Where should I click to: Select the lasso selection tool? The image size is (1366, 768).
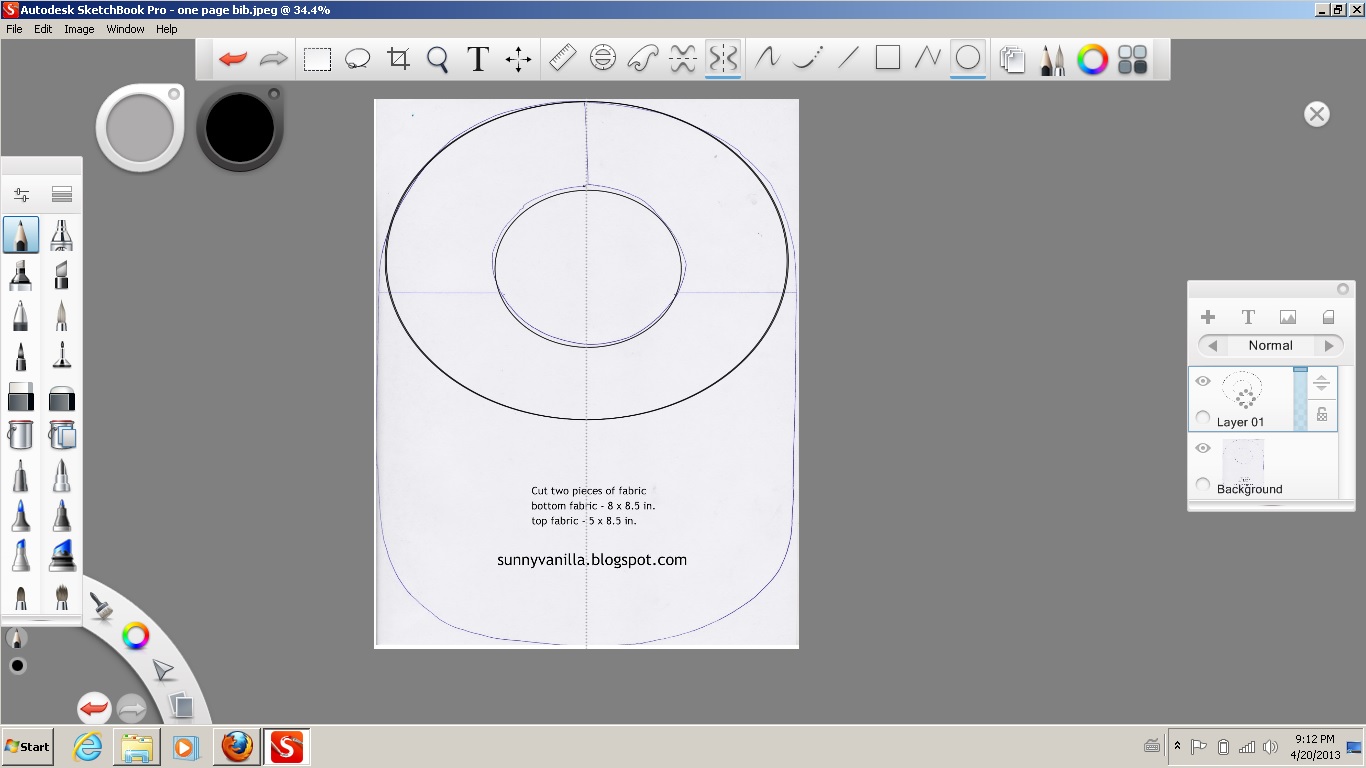[x=357, y=59]
